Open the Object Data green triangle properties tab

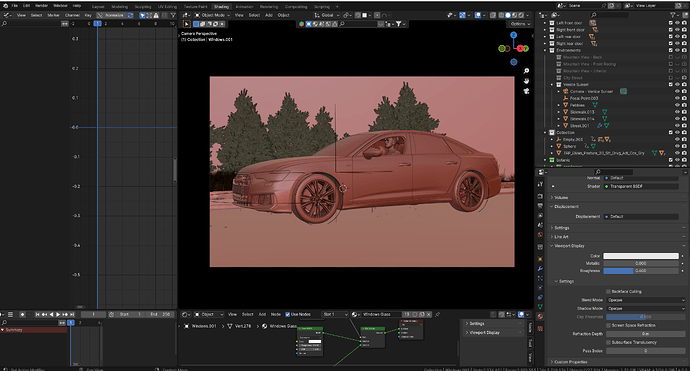point(540,307)
